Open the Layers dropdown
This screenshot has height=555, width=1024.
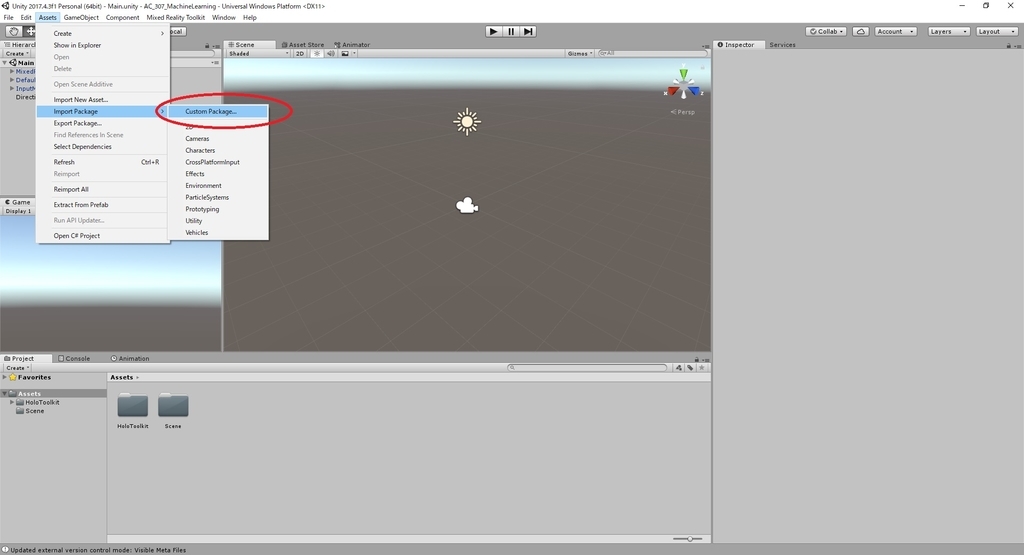948,31
